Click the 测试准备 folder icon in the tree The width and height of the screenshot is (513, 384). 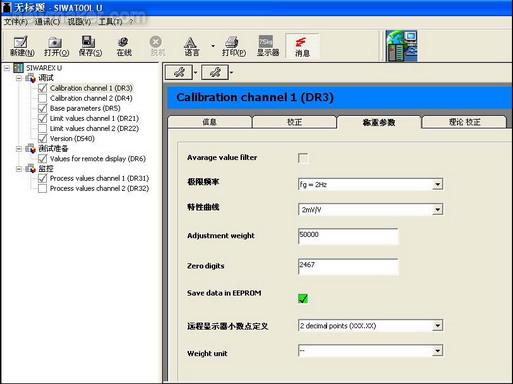coord(31,149)
